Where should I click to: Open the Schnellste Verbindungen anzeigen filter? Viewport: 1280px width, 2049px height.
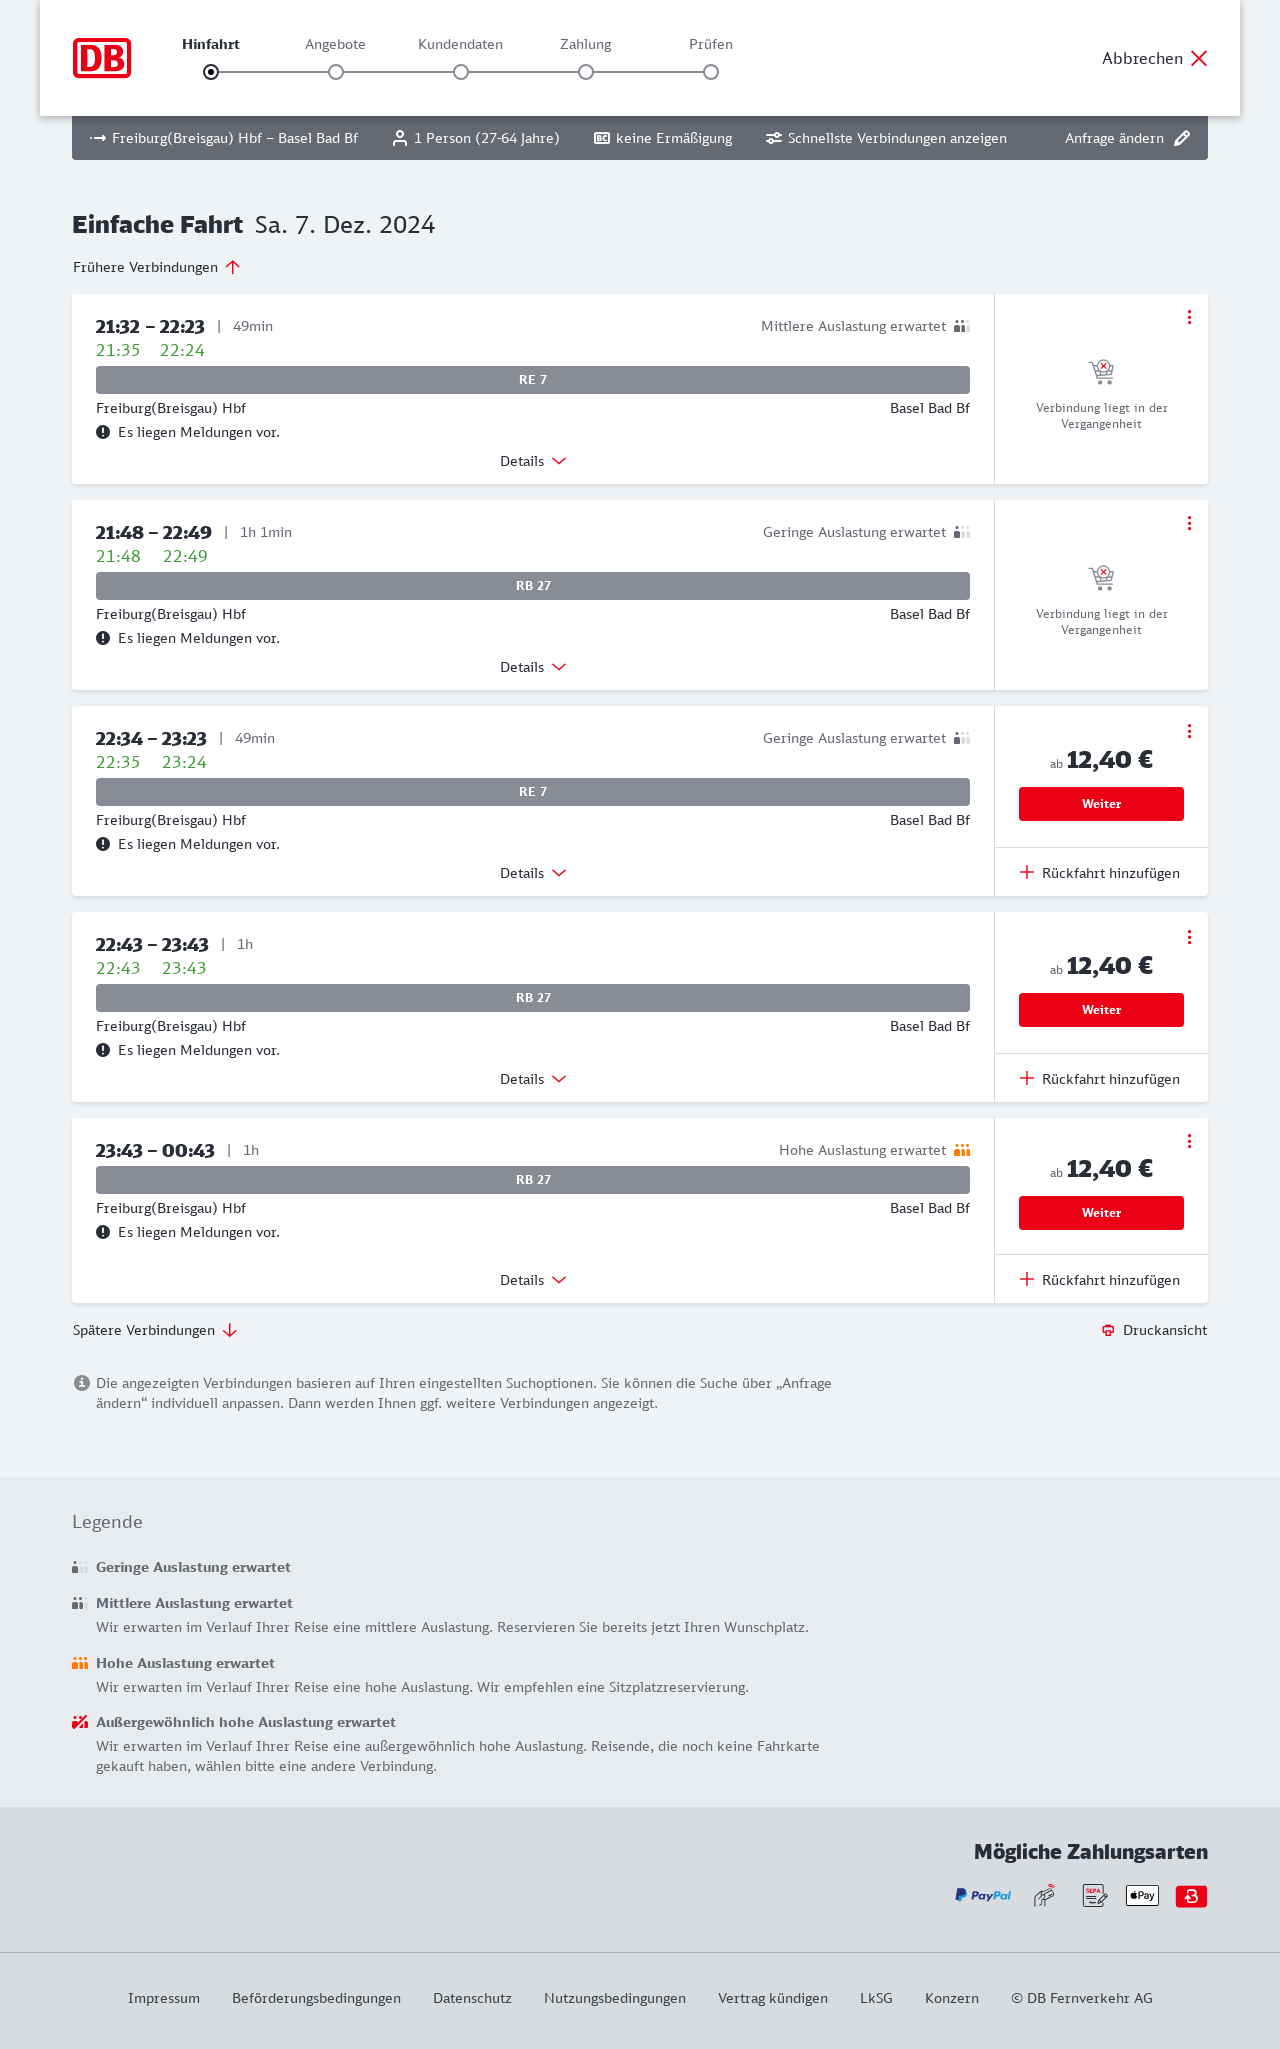click(886, 138)
